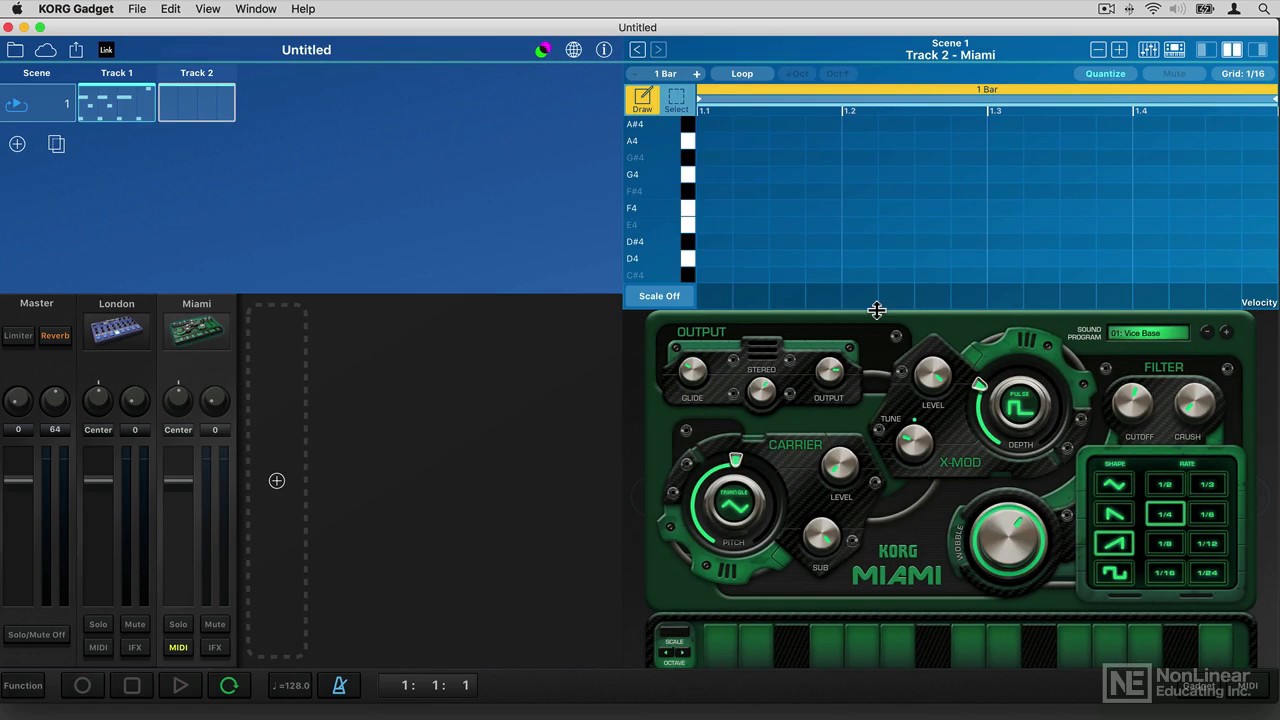Viewport: 1280px width, 720px height.
Task: Select the 1/2 wobble rate button
Action: click(x=1164, y=485)
